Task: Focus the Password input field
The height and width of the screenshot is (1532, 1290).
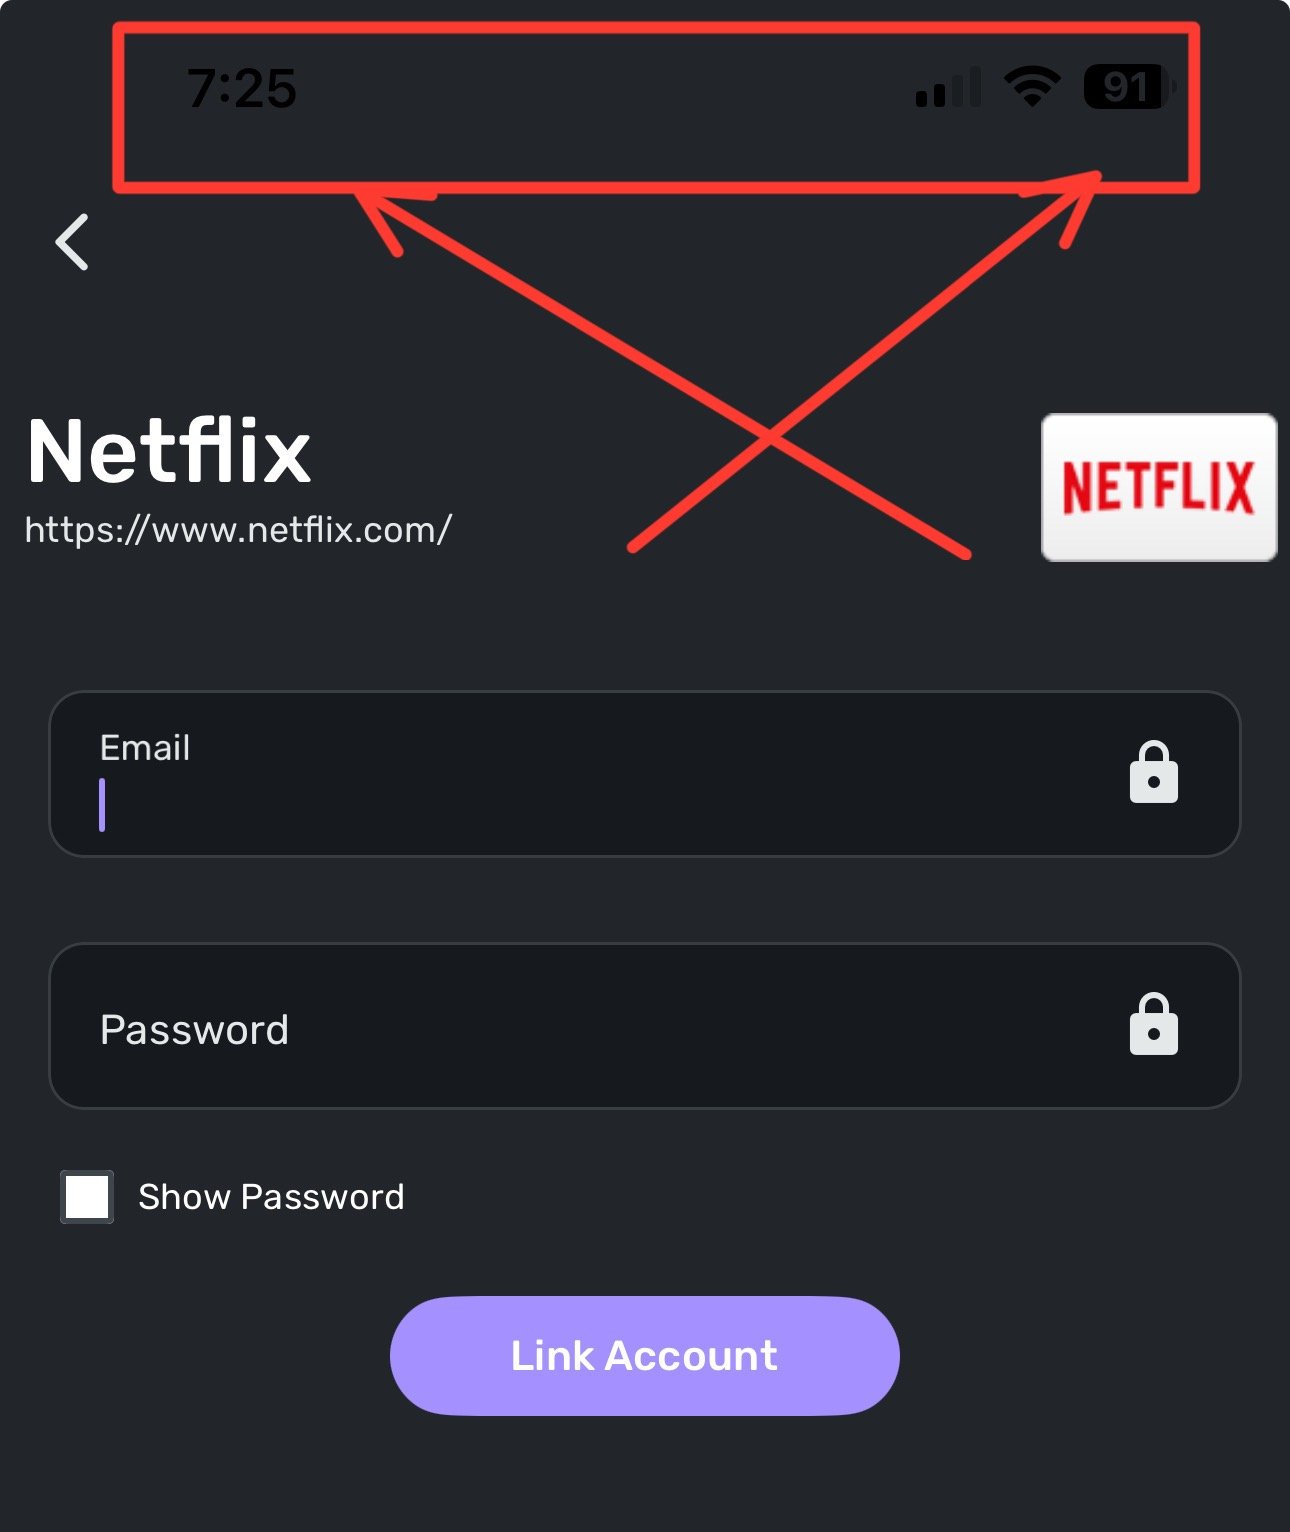Action: point(645,1025)
